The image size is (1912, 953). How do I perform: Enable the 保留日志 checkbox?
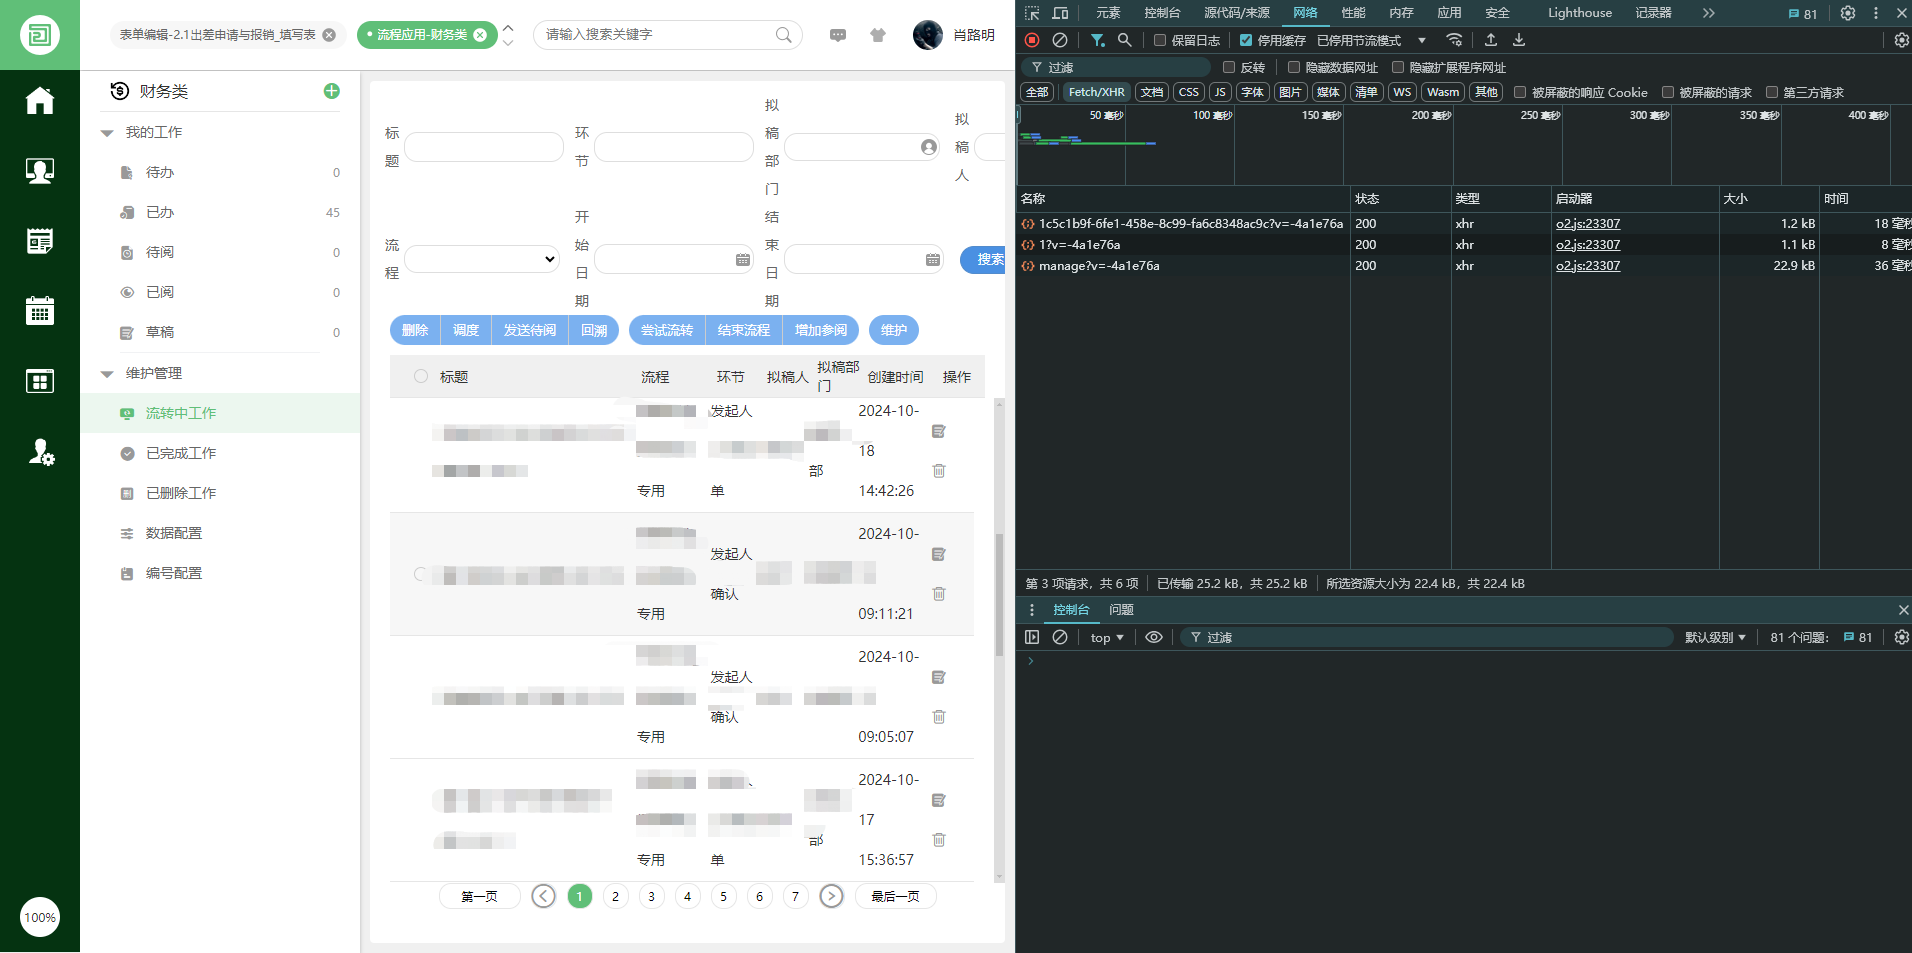(x=1160, y=40)
